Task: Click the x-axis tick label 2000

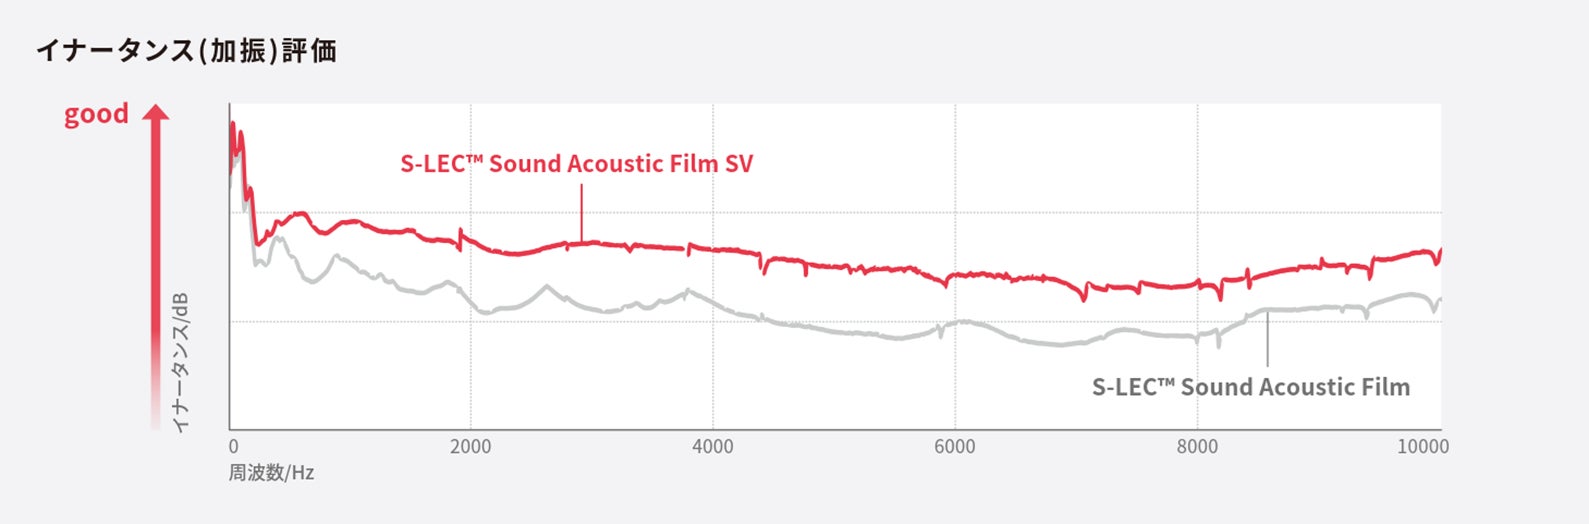Action: tap(470, 447)
